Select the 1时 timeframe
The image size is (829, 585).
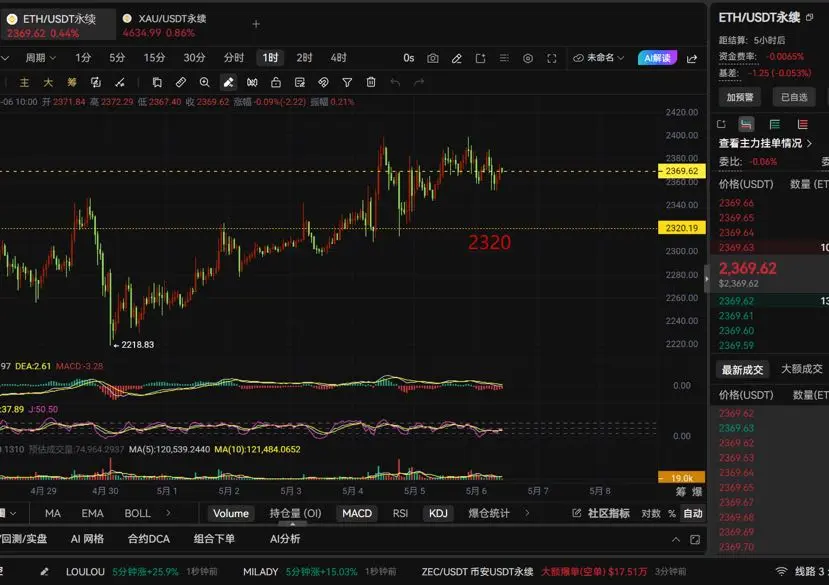point(270,58)
